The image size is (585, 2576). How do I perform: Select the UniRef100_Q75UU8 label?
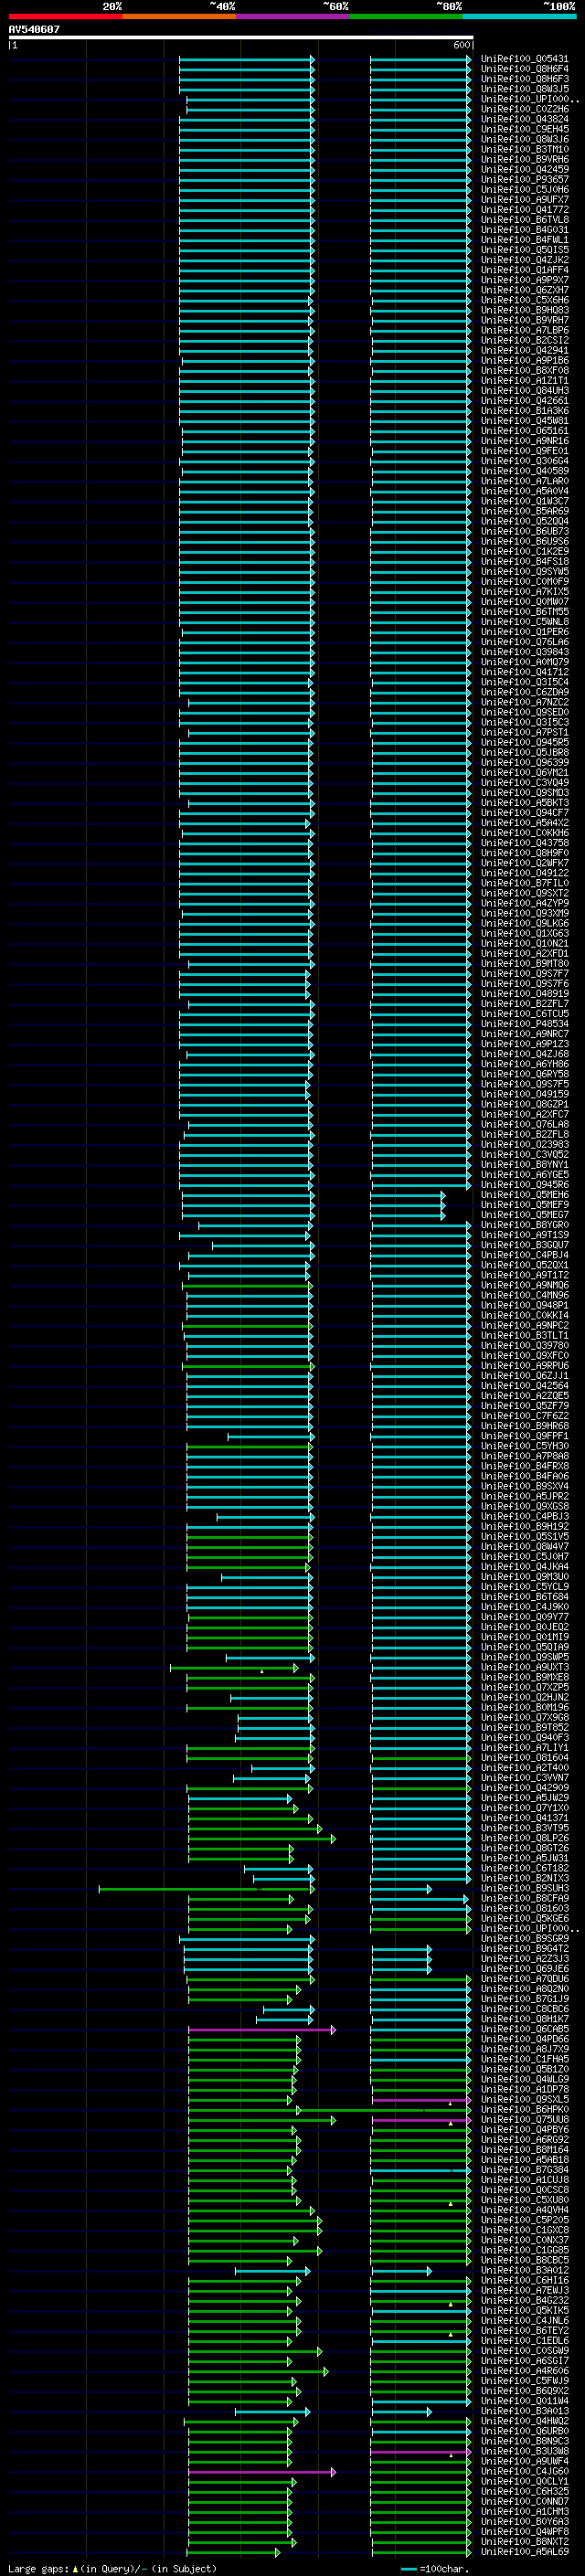point(525,2119)
